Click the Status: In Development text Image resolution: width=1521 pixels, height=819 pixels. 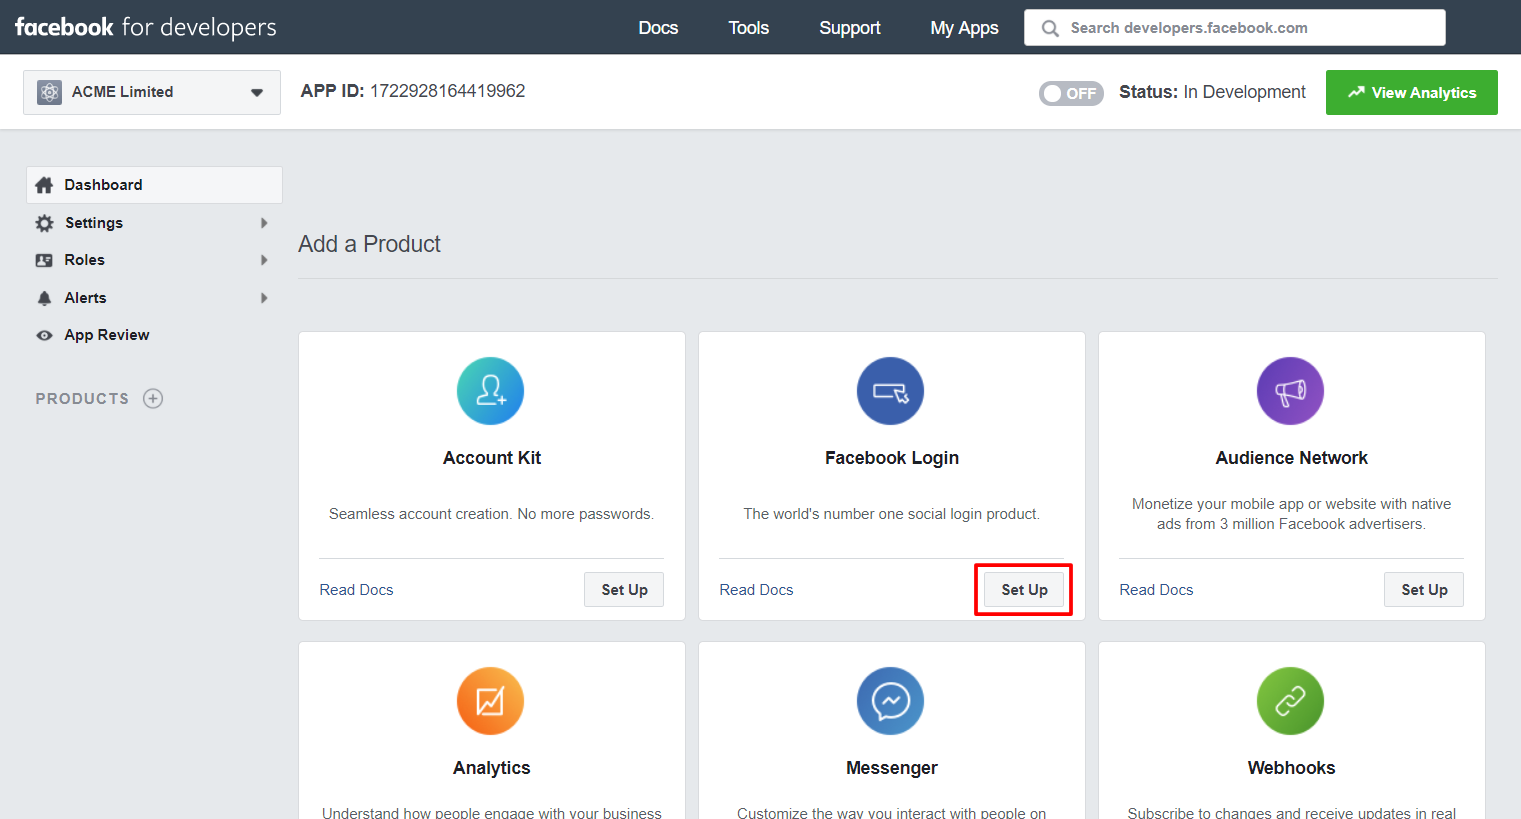click(1212, 92)
